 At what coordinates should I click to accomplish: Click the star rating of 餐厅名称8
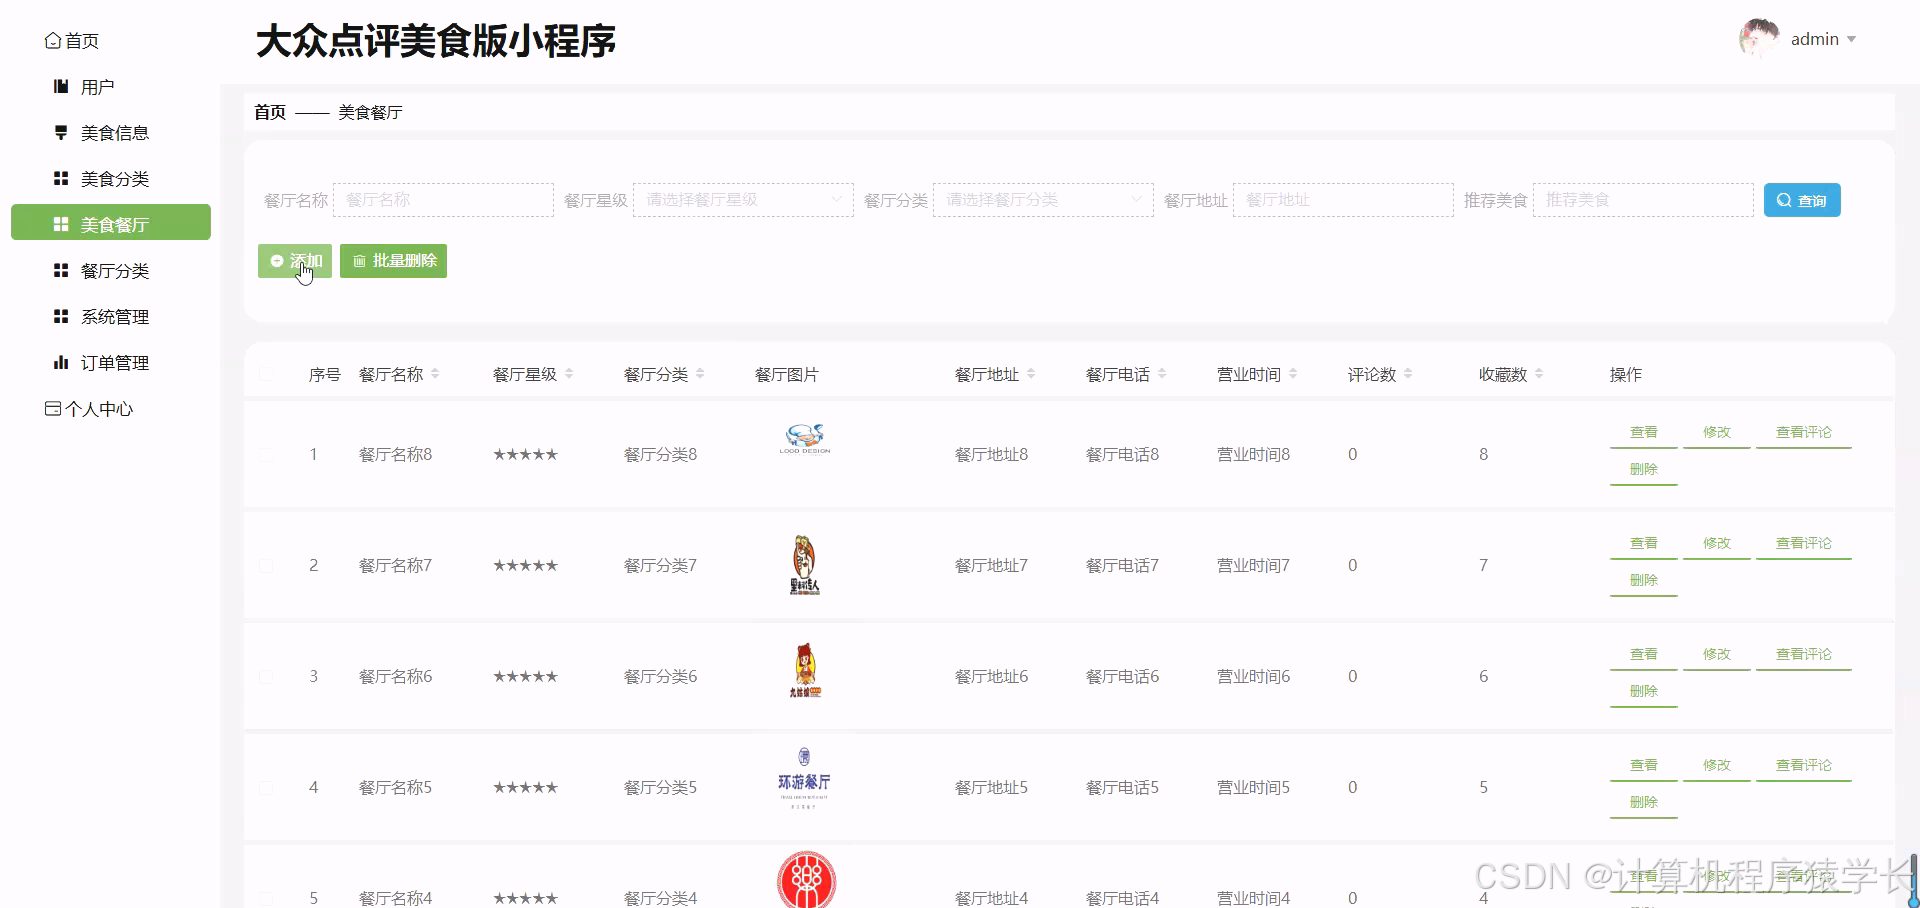pos(525,455)
